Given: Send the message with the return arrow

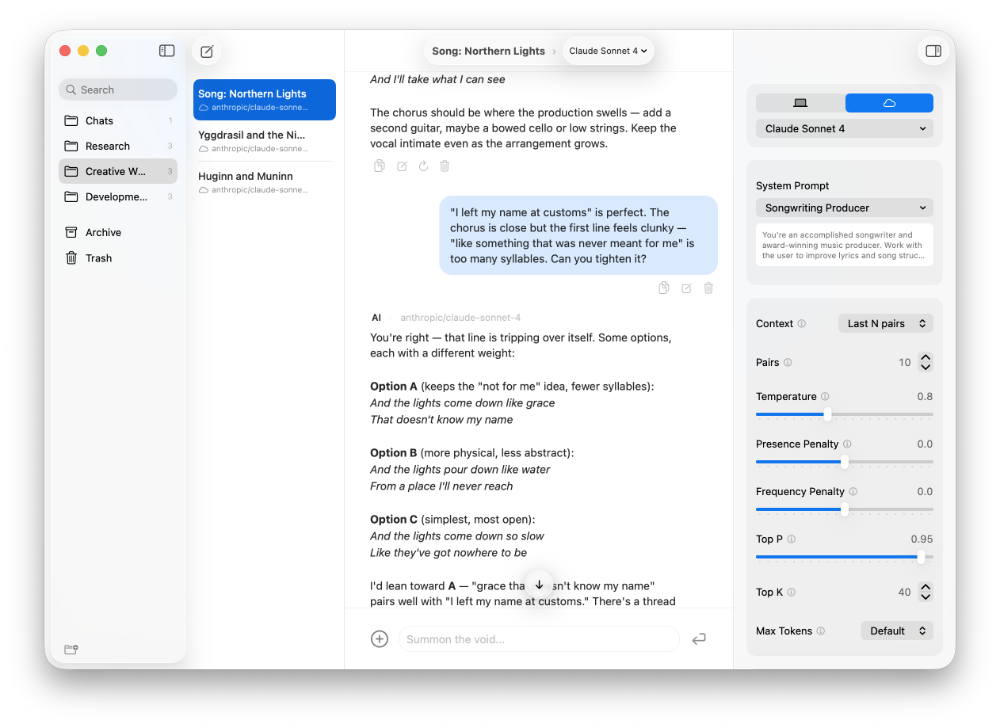Looking at the screenshot, I should click(698, 638).
